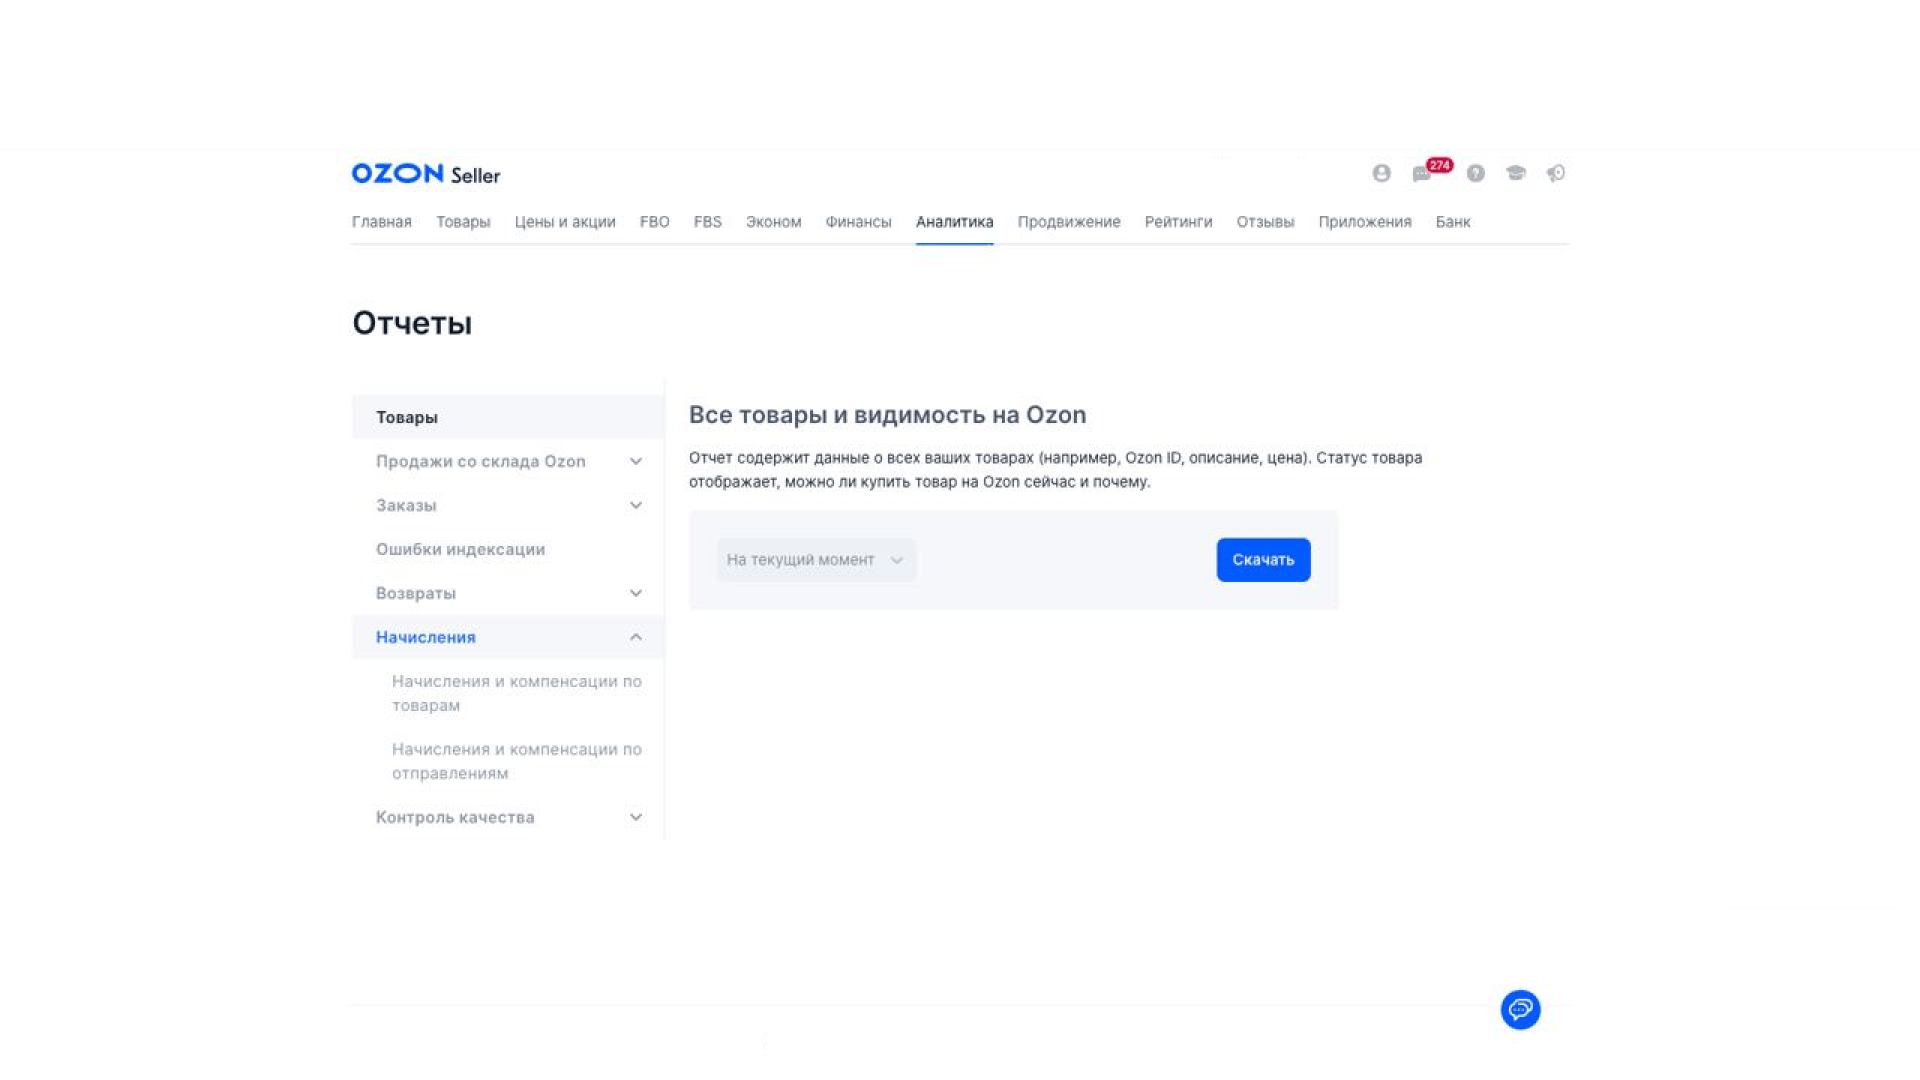Select Товары in the reports sidebar

pos(508,417)
